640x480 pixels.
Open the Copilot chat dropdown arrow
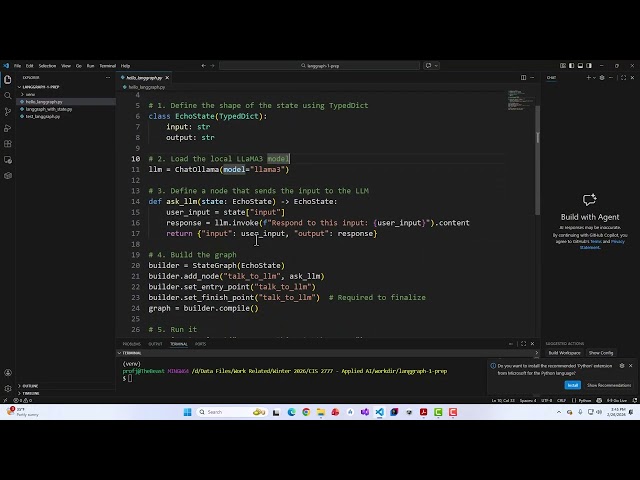pos(436,66)
